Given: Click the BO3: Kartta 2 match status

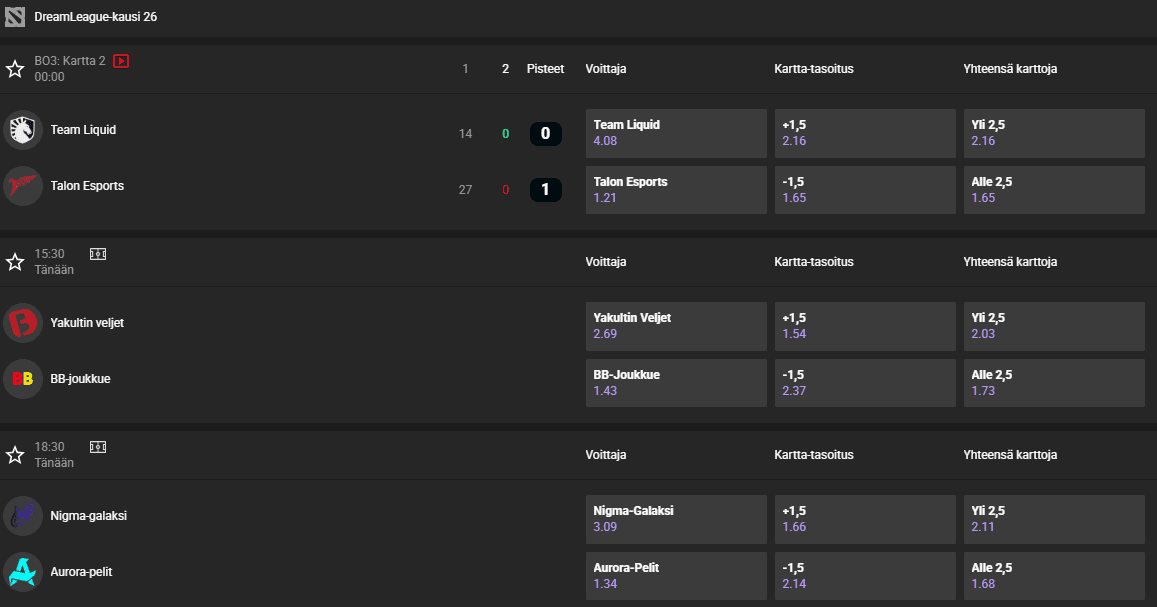Looking at the screenshot, I should click(70, 60).
